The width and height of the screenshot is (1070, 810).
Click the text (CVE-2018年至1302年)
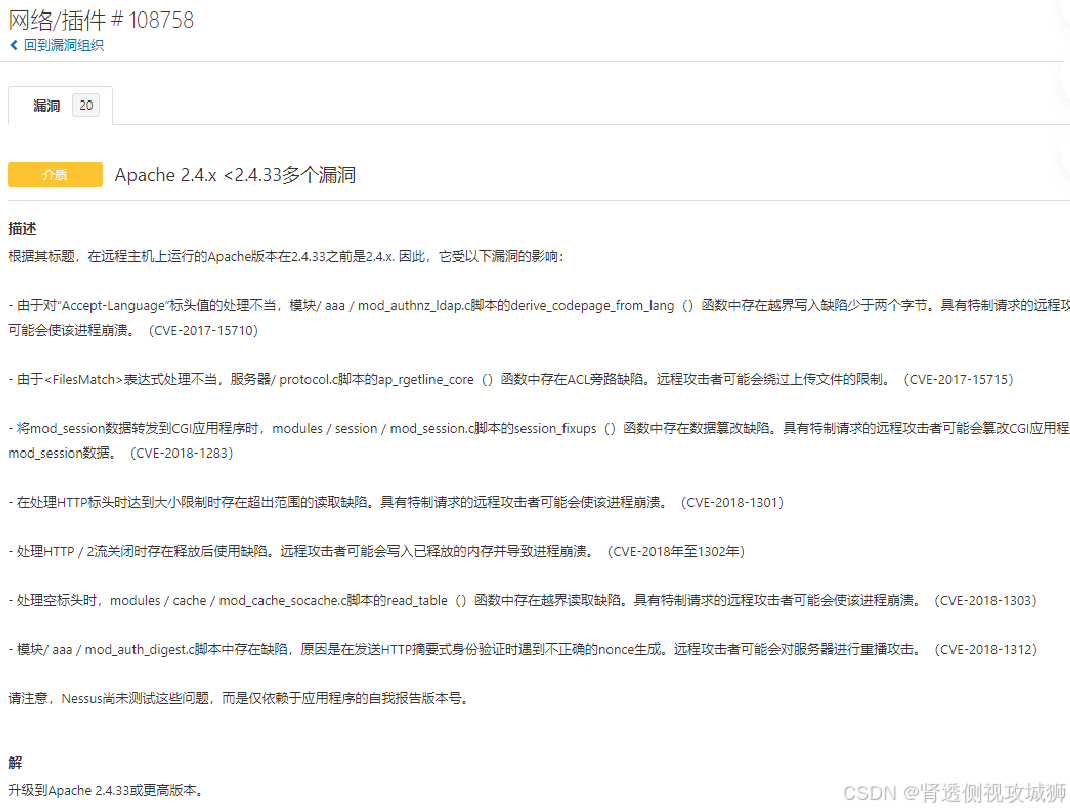[x=676, y=551]
